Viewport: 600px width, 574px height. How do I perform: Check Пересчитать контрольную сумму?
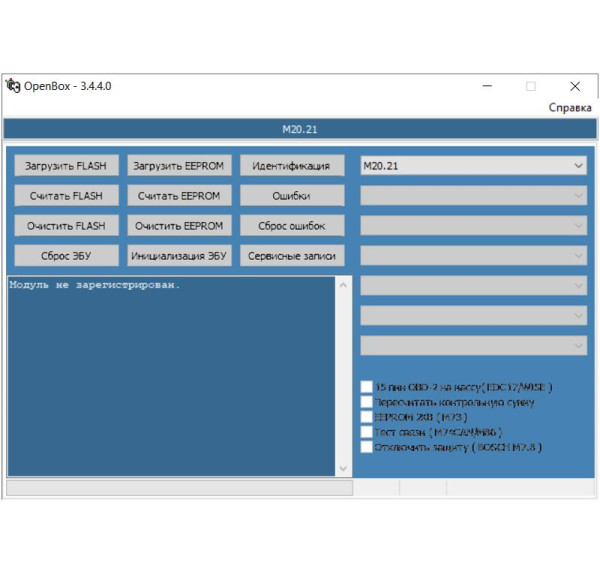click(x=366, y=402)
